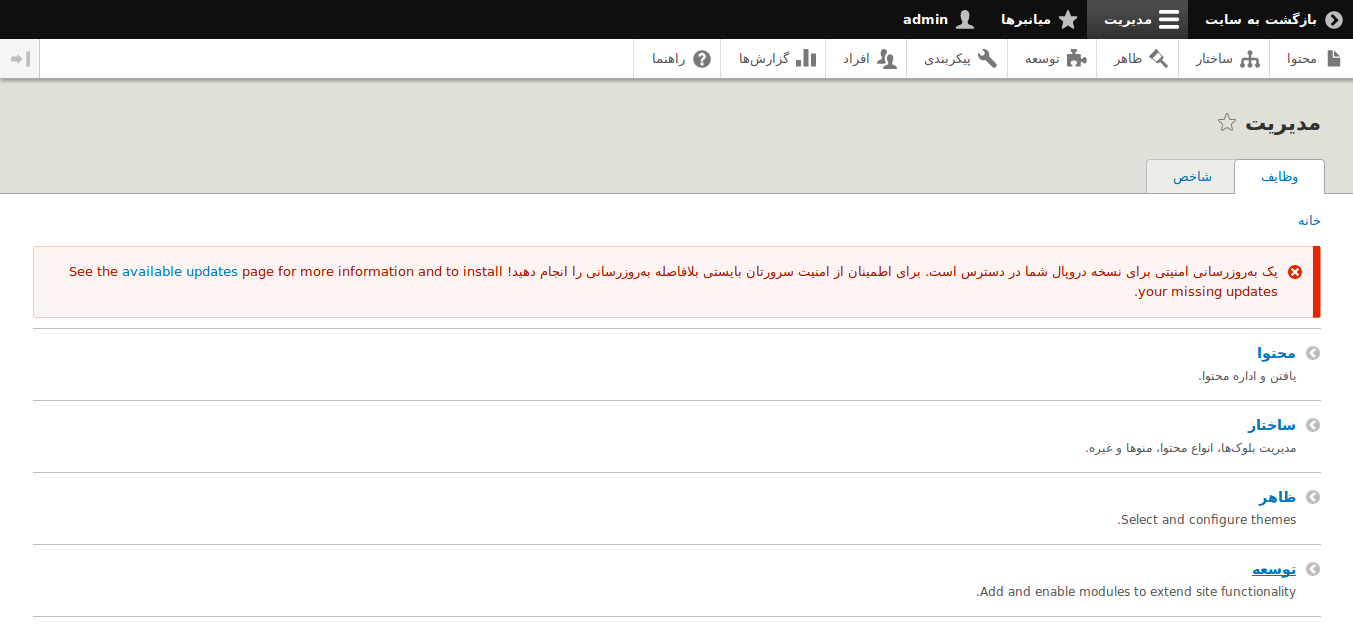The width and height of the screenshot is (1353, 631).
Task: Click the admin user silhouette icon
Action: click(965, 20)
